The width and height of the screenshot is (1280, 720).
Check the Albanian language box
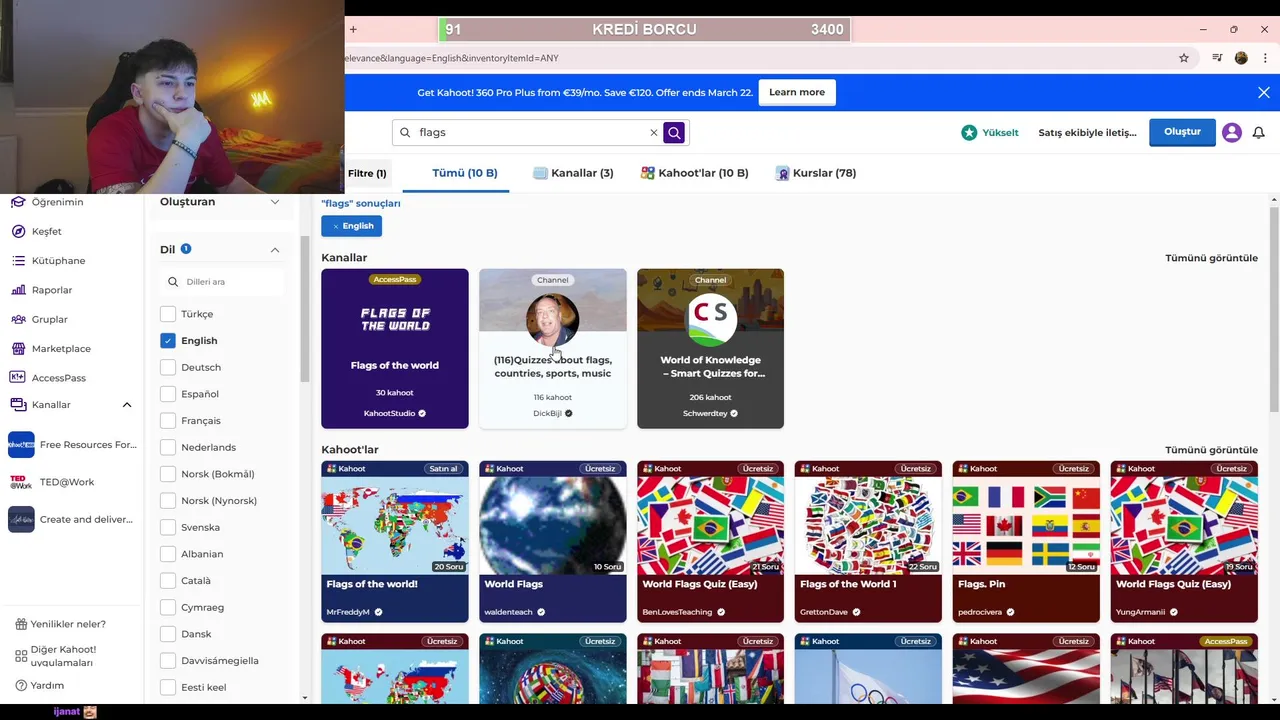168,554
